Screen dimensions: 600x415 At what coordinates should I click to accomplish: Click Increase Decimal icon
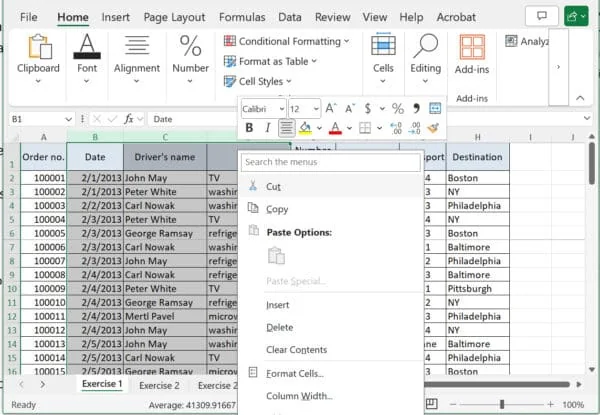pyautogui.click(x=396, y=128)
